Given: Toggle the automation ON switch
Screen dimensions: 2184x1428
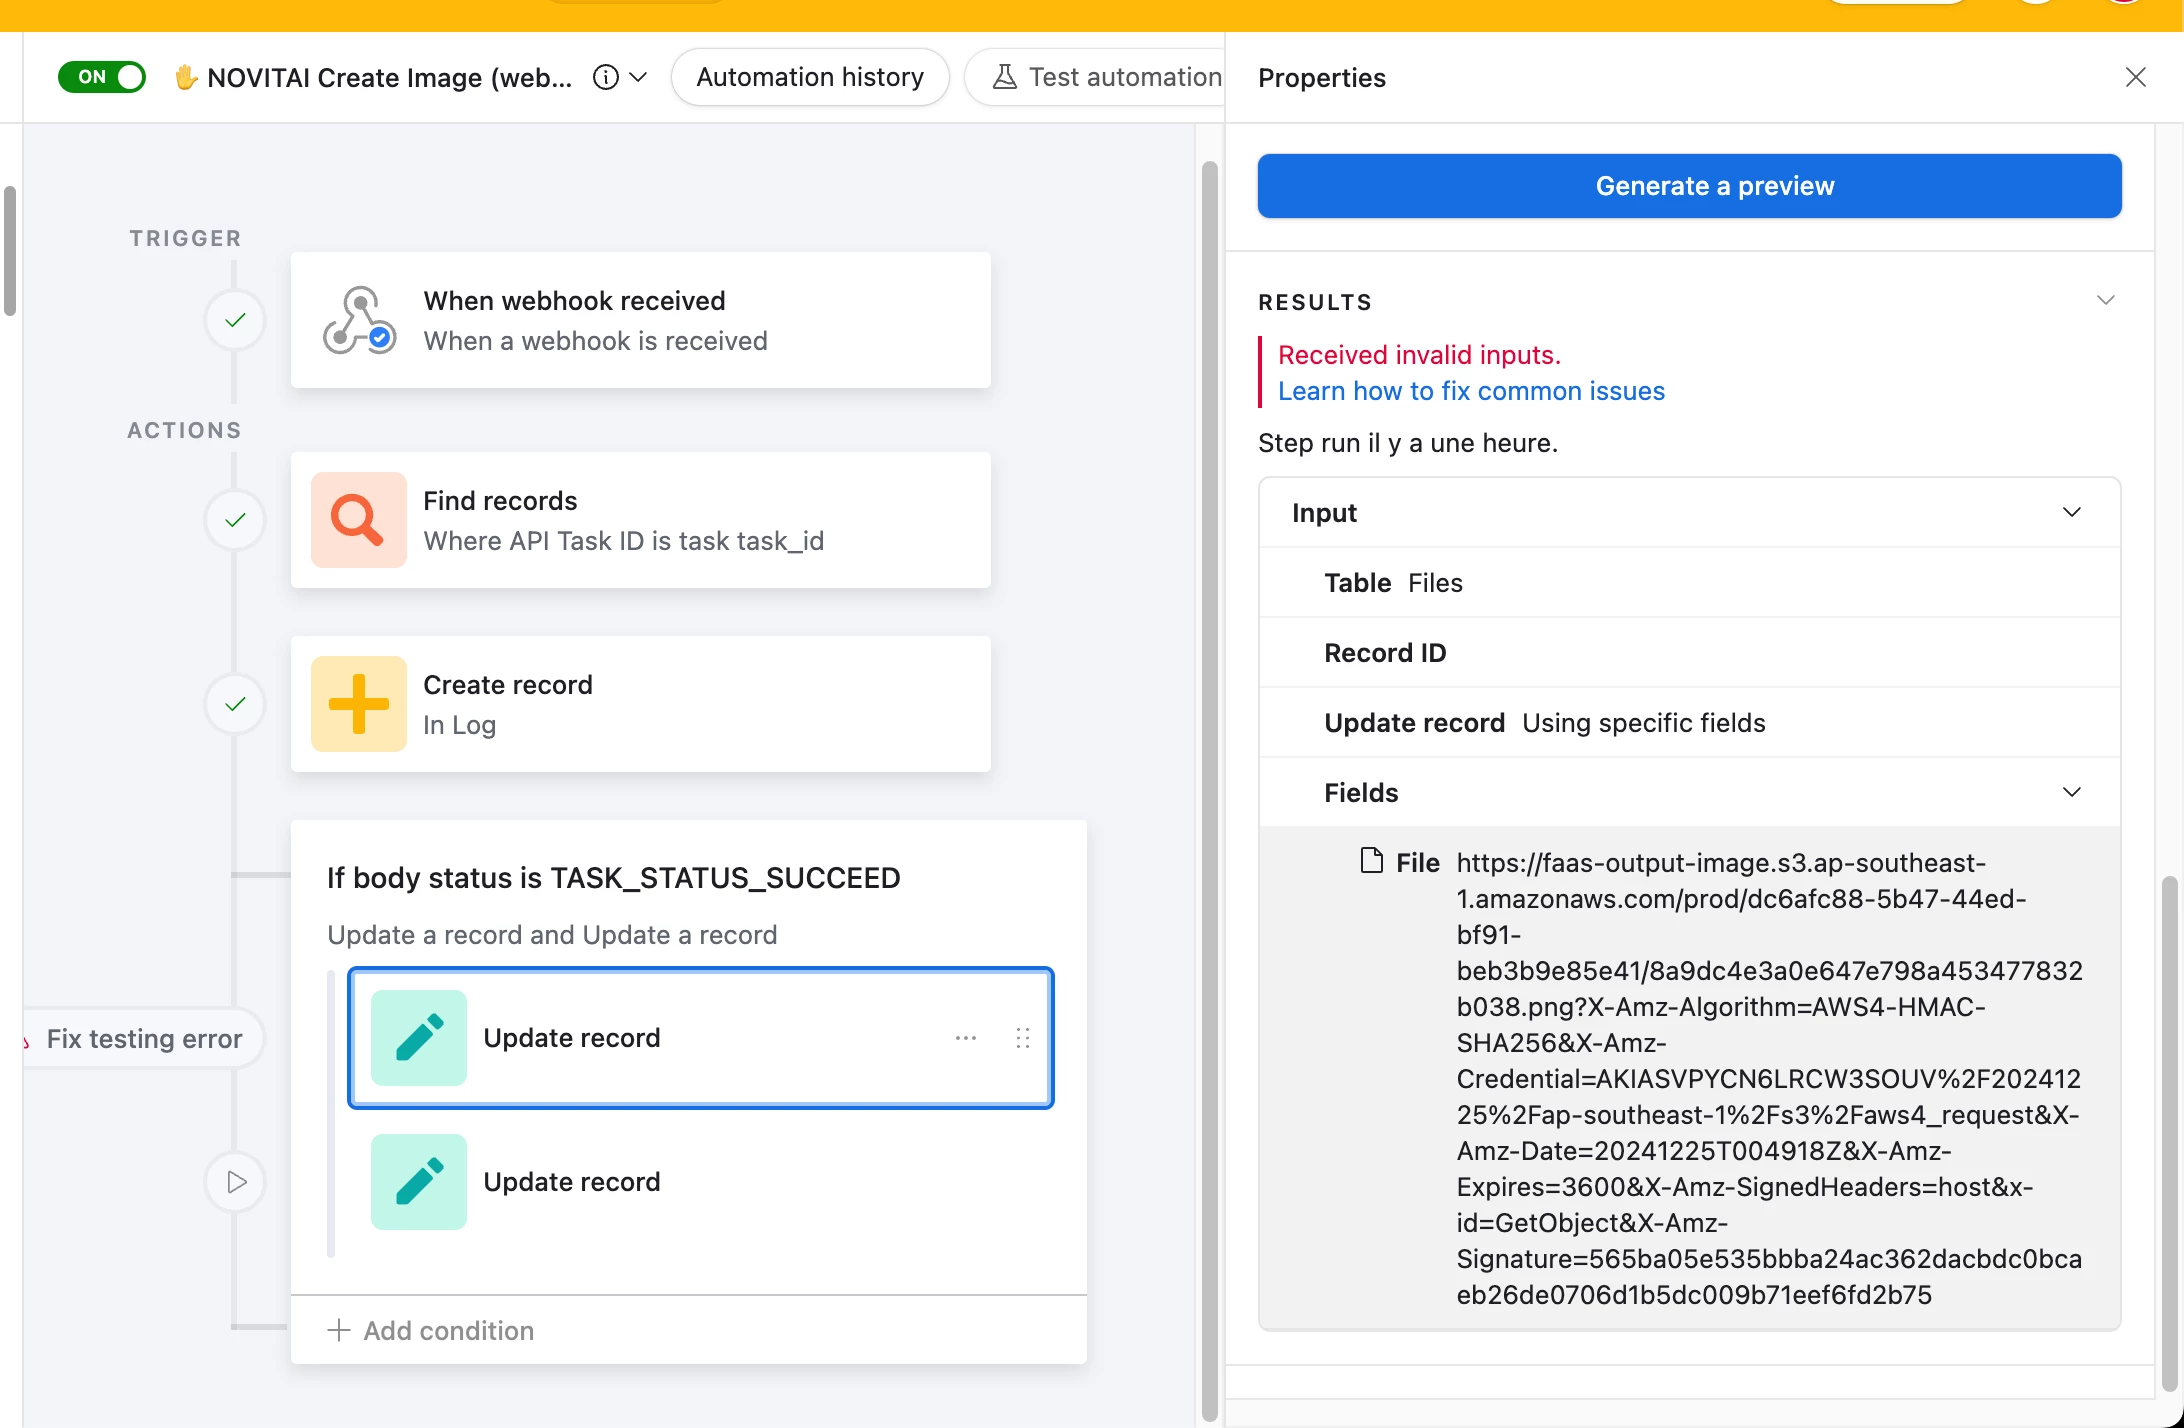Looking at the screenshot, I should (x=102, y=77).
